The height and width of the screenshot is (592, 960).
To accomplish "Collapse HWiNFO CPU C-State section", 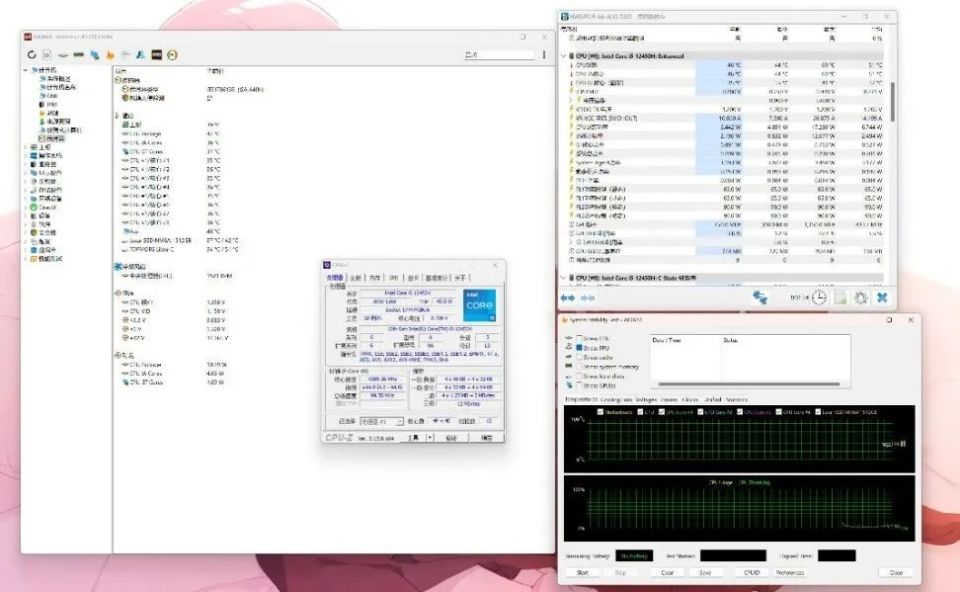I will [x=563, y=278].
